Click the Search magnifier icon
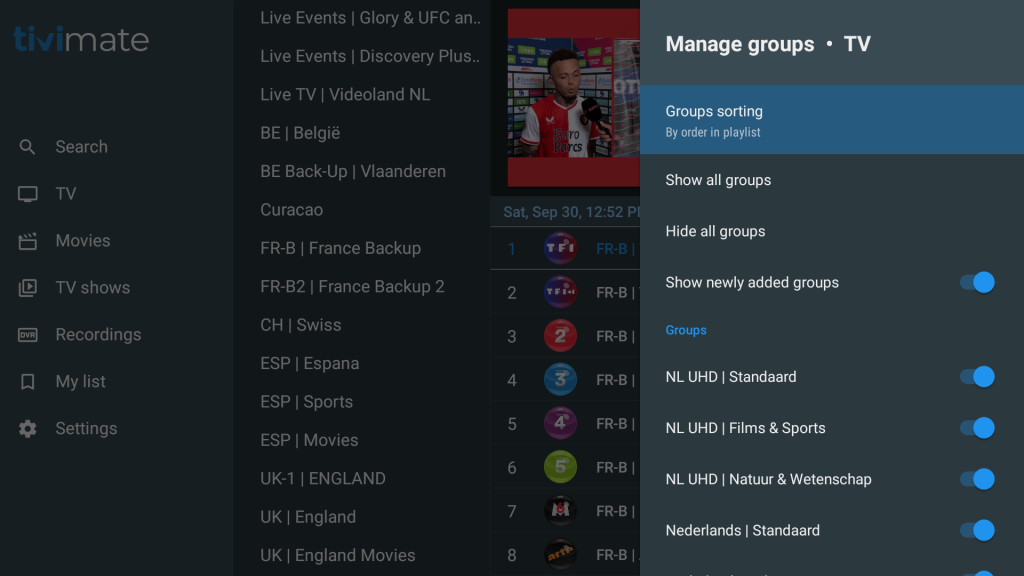This screenshot has width=1024, height=576. pyautogui.click(x=28, y=147)
